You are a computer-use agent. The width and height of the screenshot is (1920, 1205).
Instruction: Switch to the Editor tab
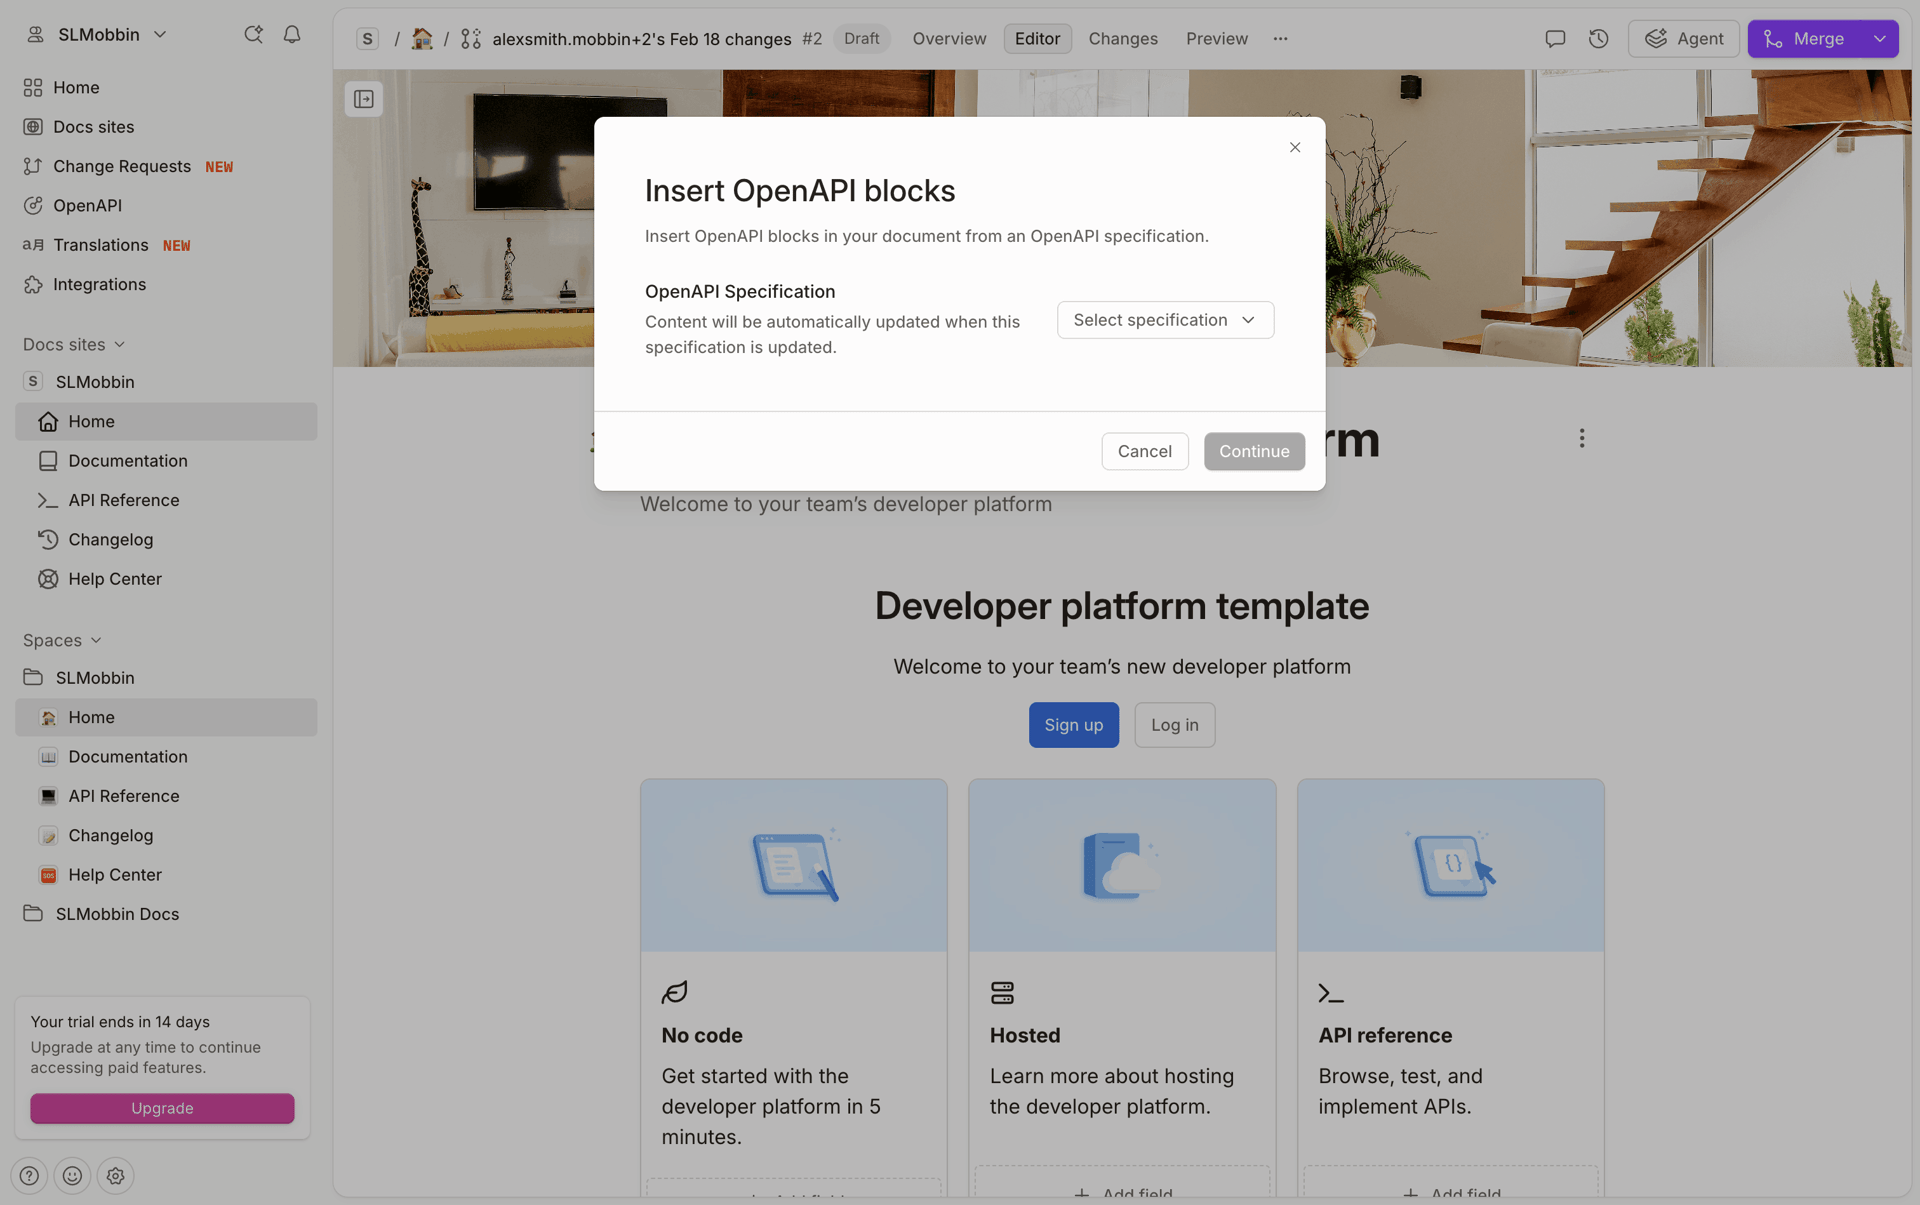point(1037,39)
